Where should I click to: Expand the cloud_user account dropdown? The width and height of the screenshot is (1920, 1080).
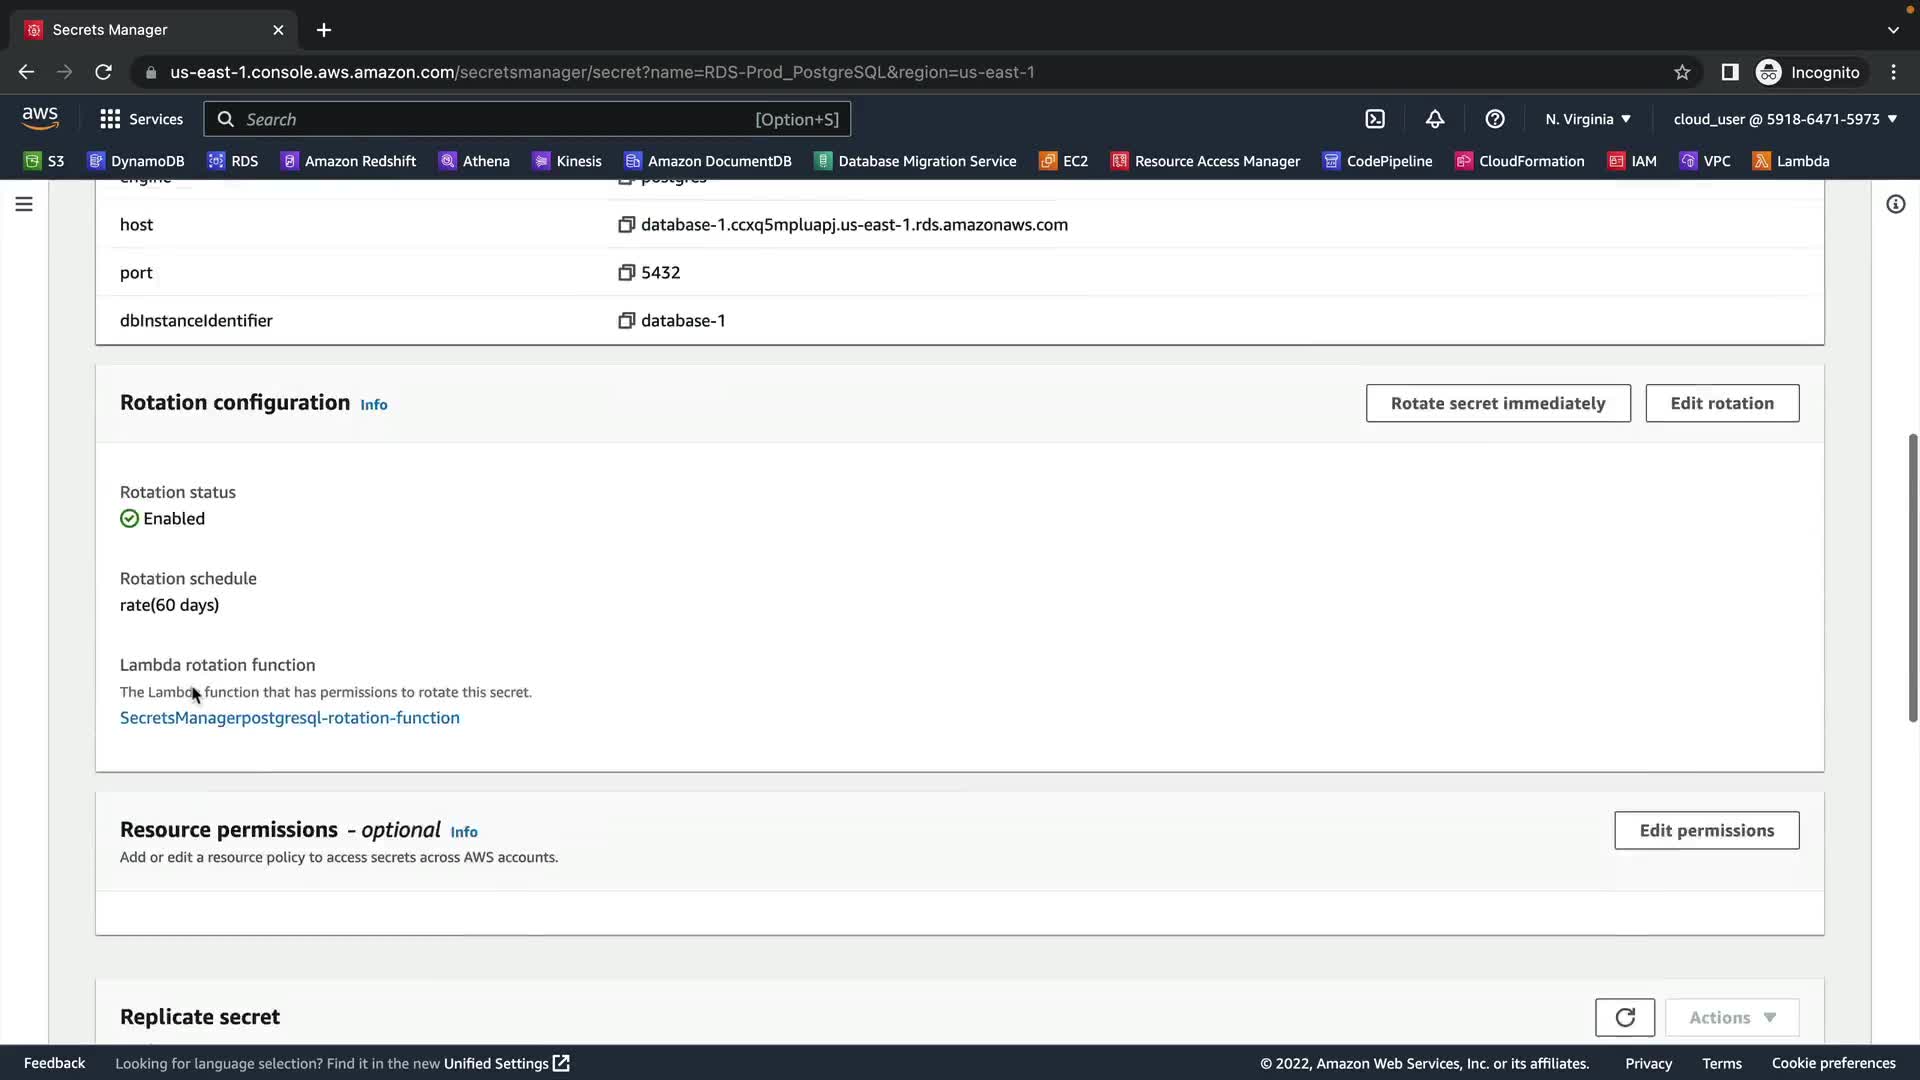point(1785,119)
